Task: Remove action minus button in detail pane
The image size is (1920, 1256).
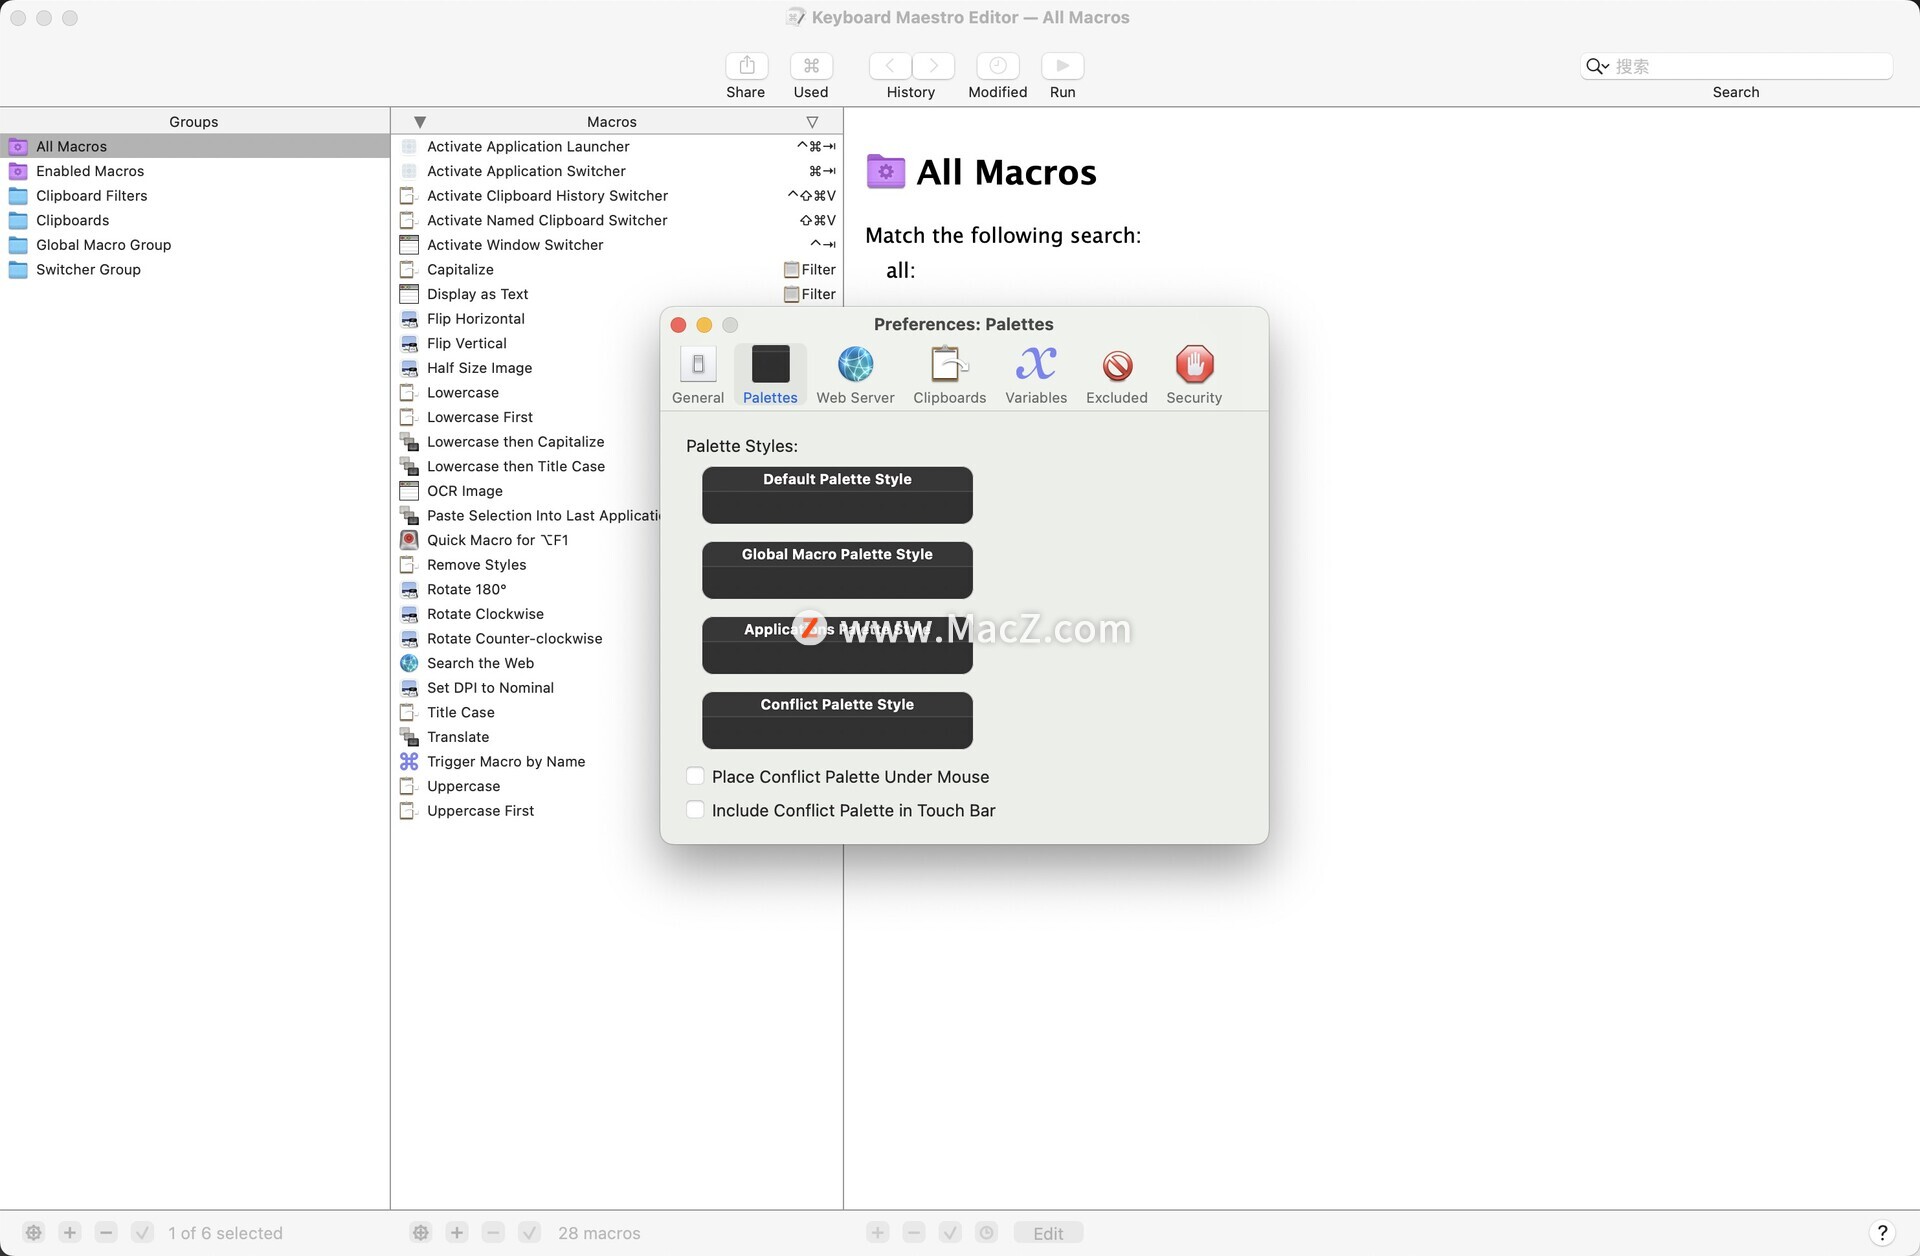Action: [x=914, y=1233]
